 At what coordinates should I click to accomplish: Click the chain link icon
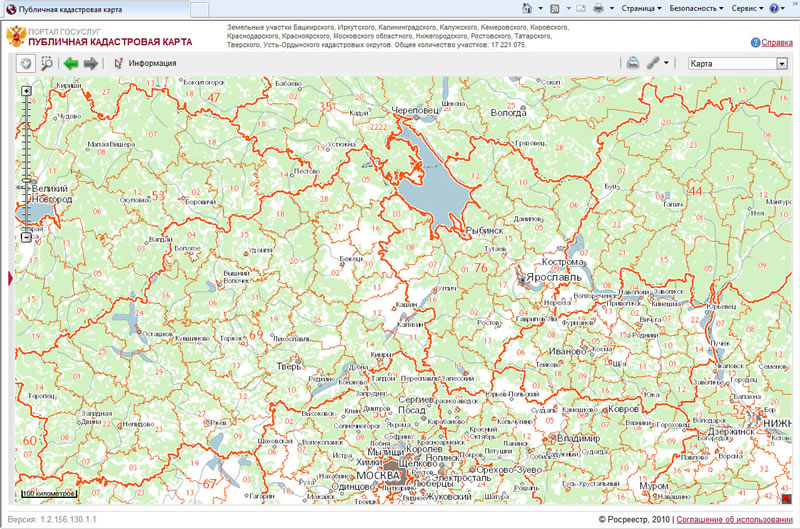click(x=653, y=63)
